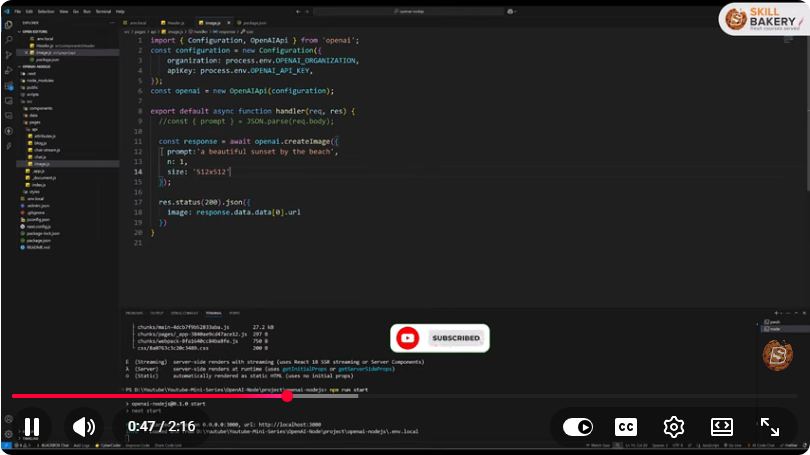Pause the video playback

tap(32, 427)
